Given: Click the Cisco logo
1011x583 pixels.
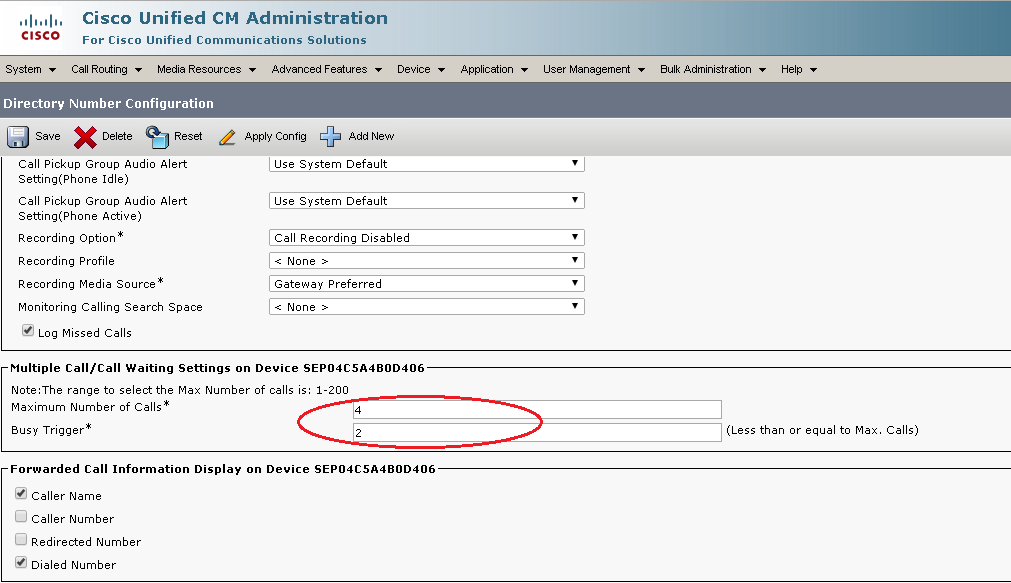Looking at the screenshot, I should [x=41, y=28].
